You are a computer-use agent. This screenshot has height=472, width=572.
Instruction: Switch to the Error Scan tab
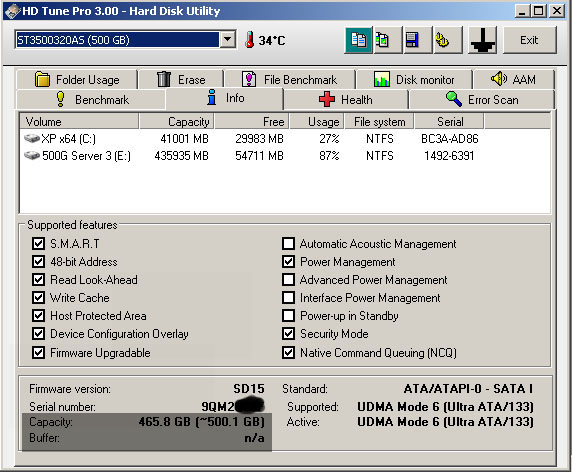pos(482,100)
